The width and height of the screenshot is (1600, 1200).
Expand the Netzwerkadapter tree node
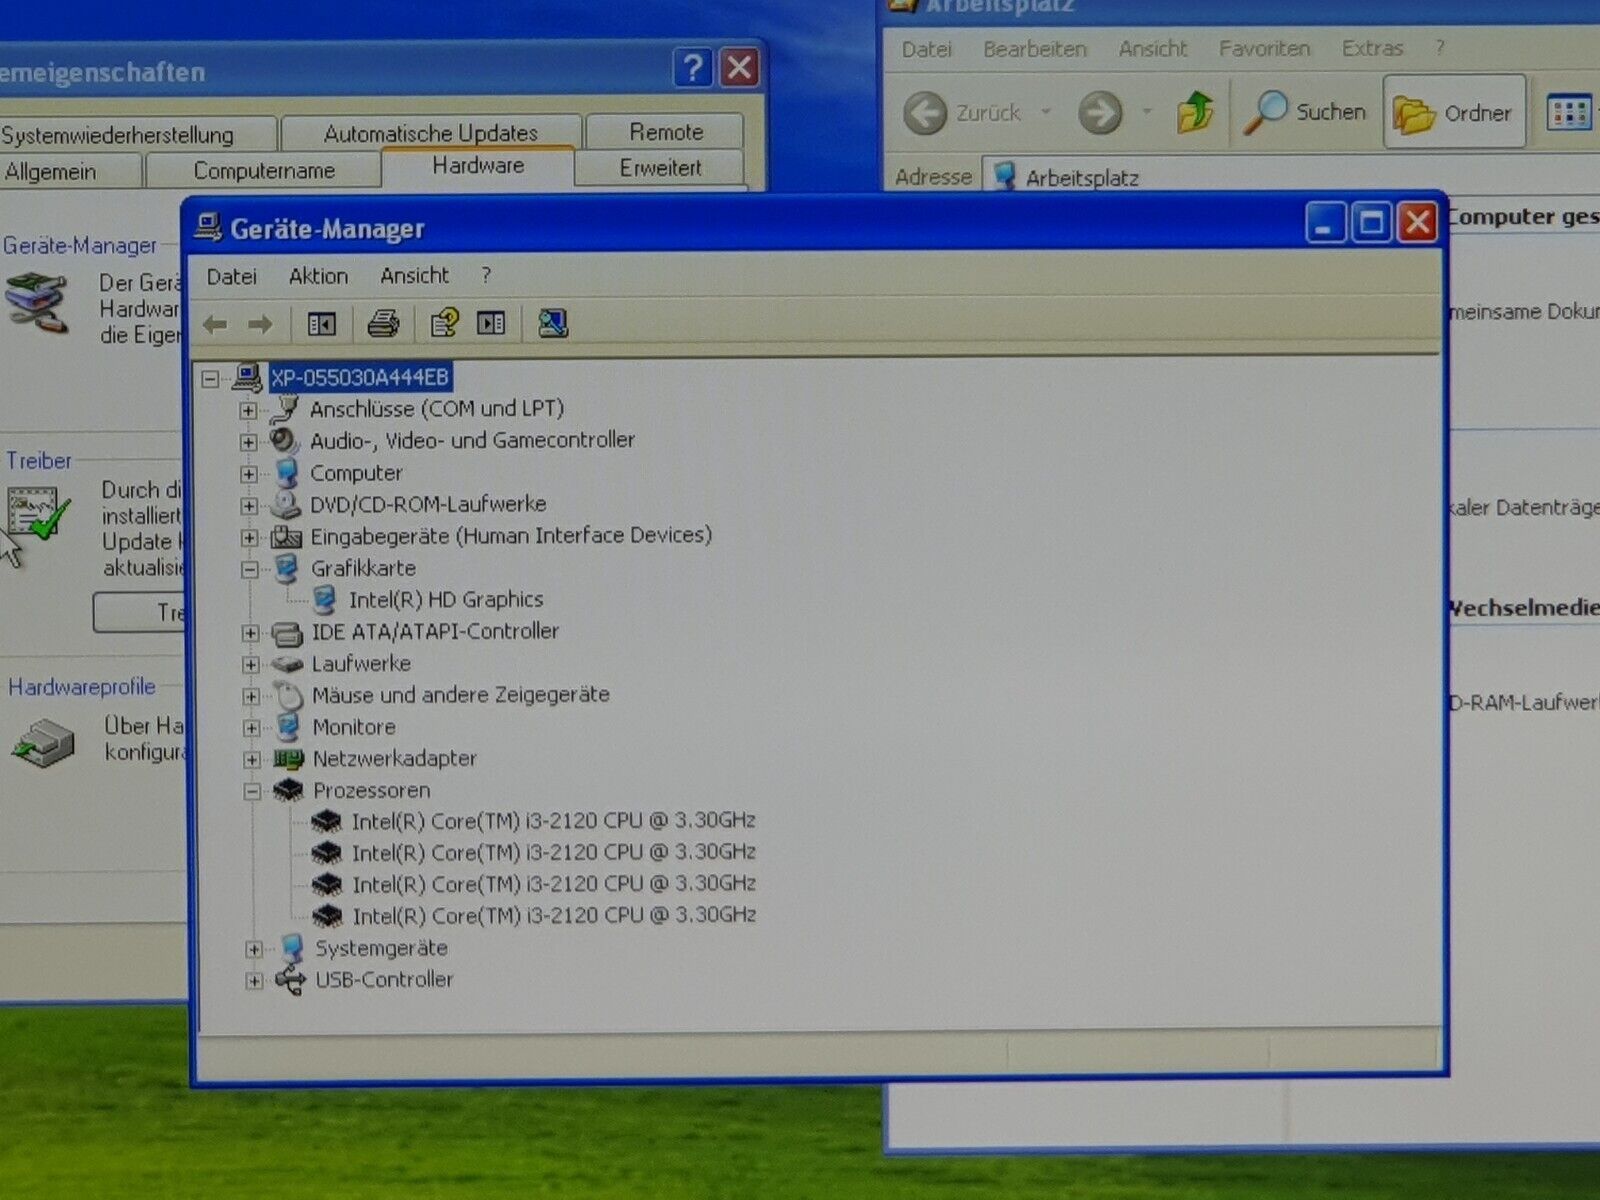(252, 759)
